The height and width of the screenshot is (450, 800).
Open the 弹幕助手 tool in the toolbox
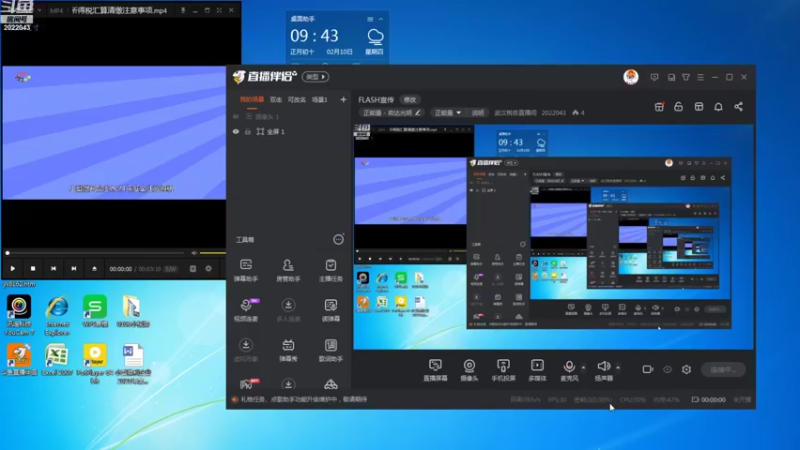coord(246,270)
